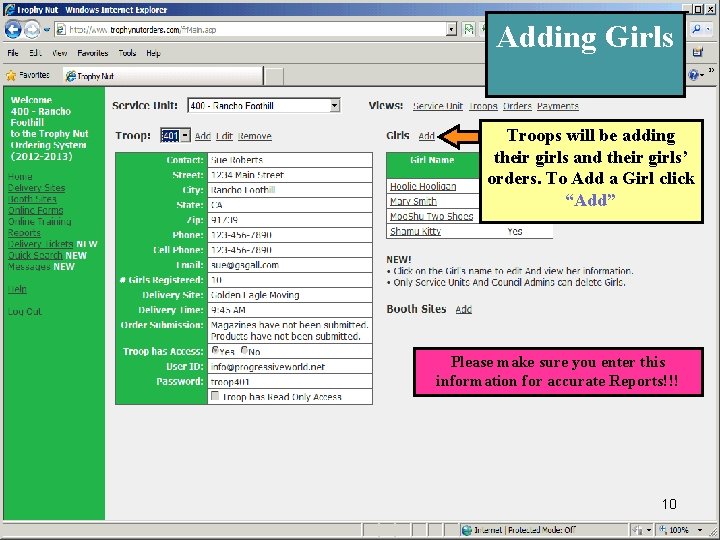Open the Troops view link
Image resolution: width=720 pixels, height=540 pixels.
pos(484,106)
